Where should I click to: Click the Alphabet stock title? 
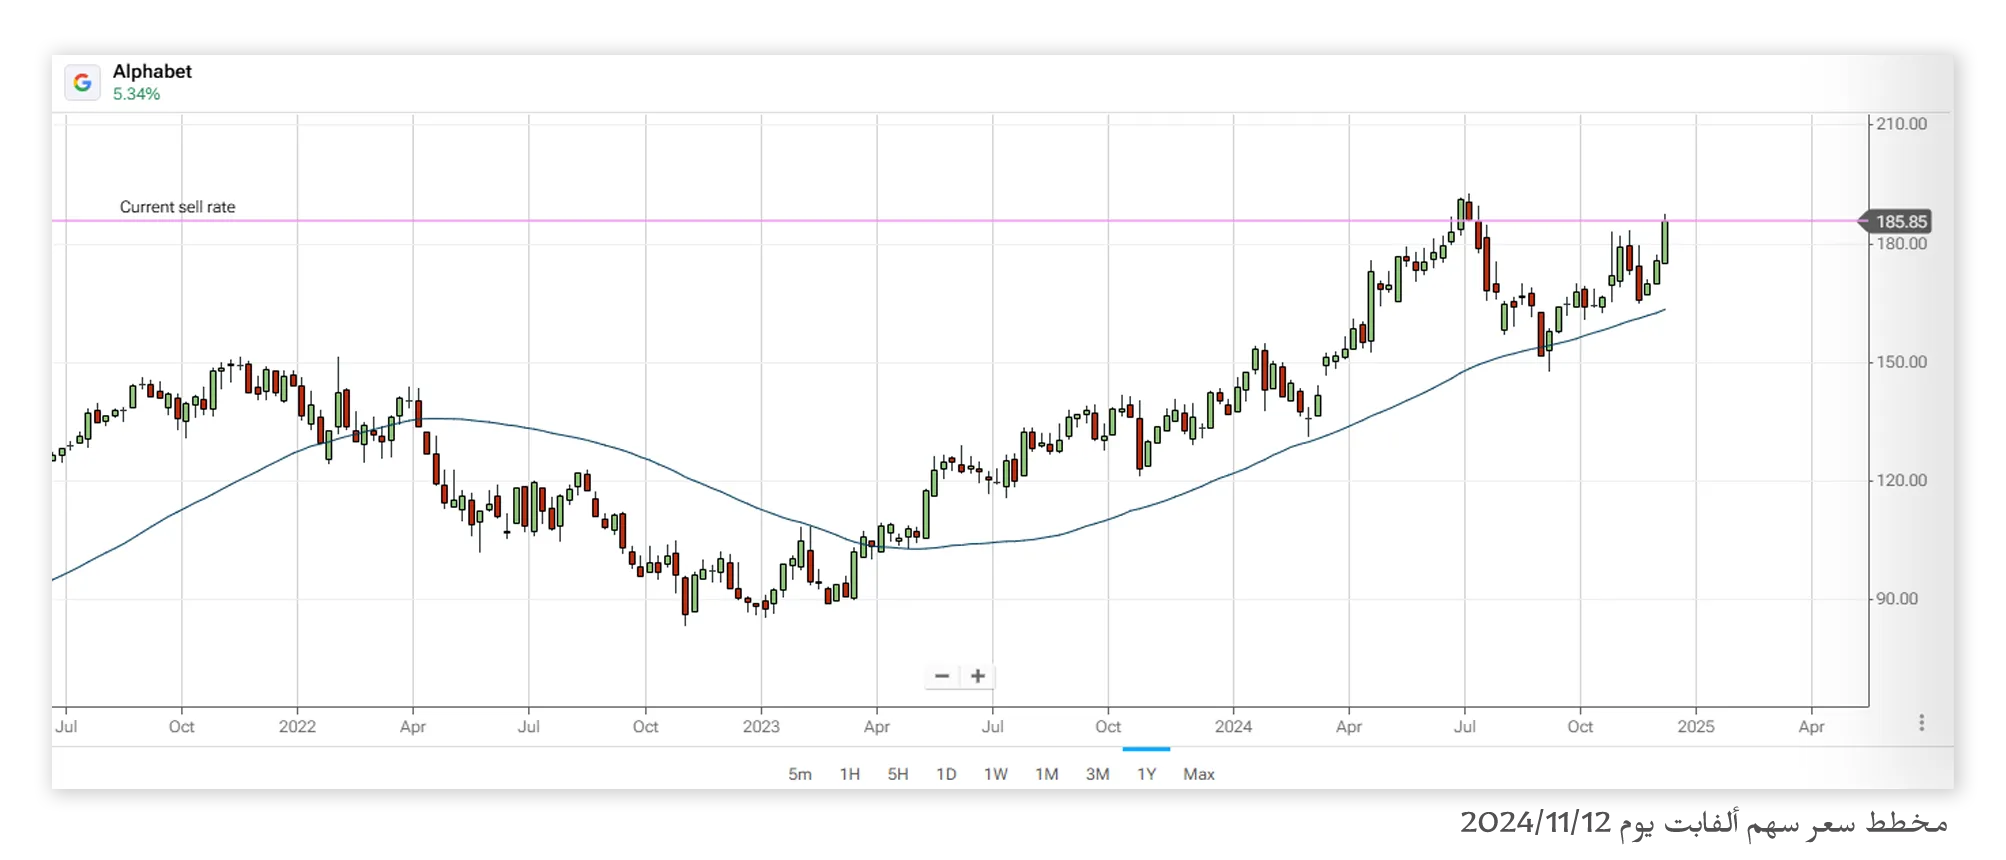(x=152, y=71)
